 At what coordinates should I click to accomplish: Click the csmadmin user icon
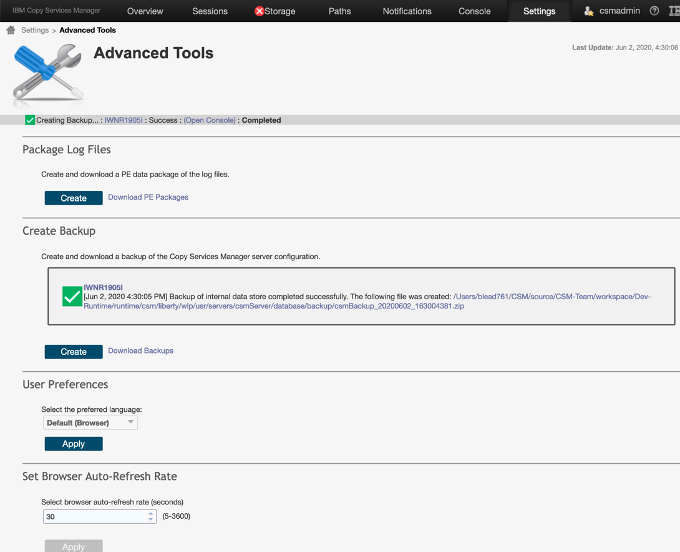click(588, 11)
